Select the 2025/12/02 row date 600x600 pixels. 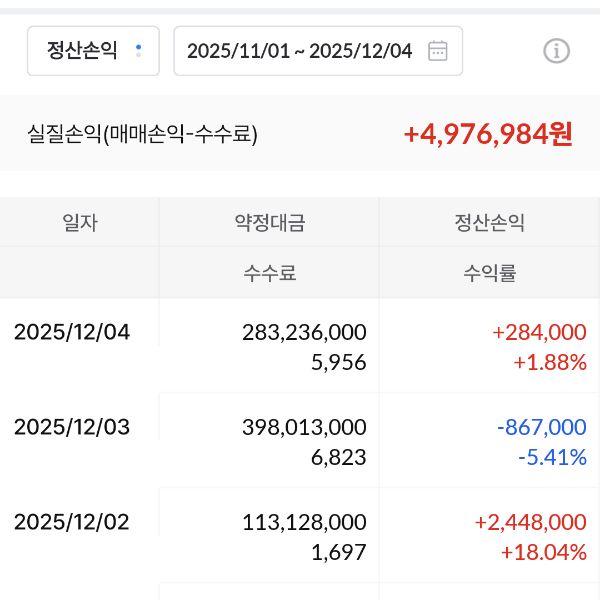(72, 522)
